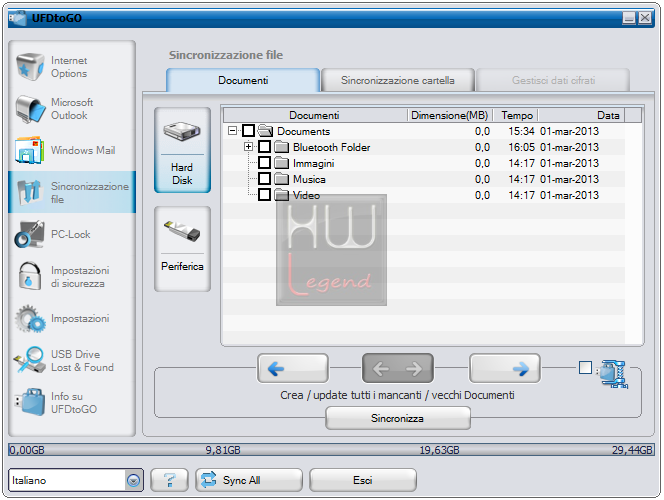The image size is (664, 500).
Task: Click the 15:34 time cell
Action: [x=521, y=131]
